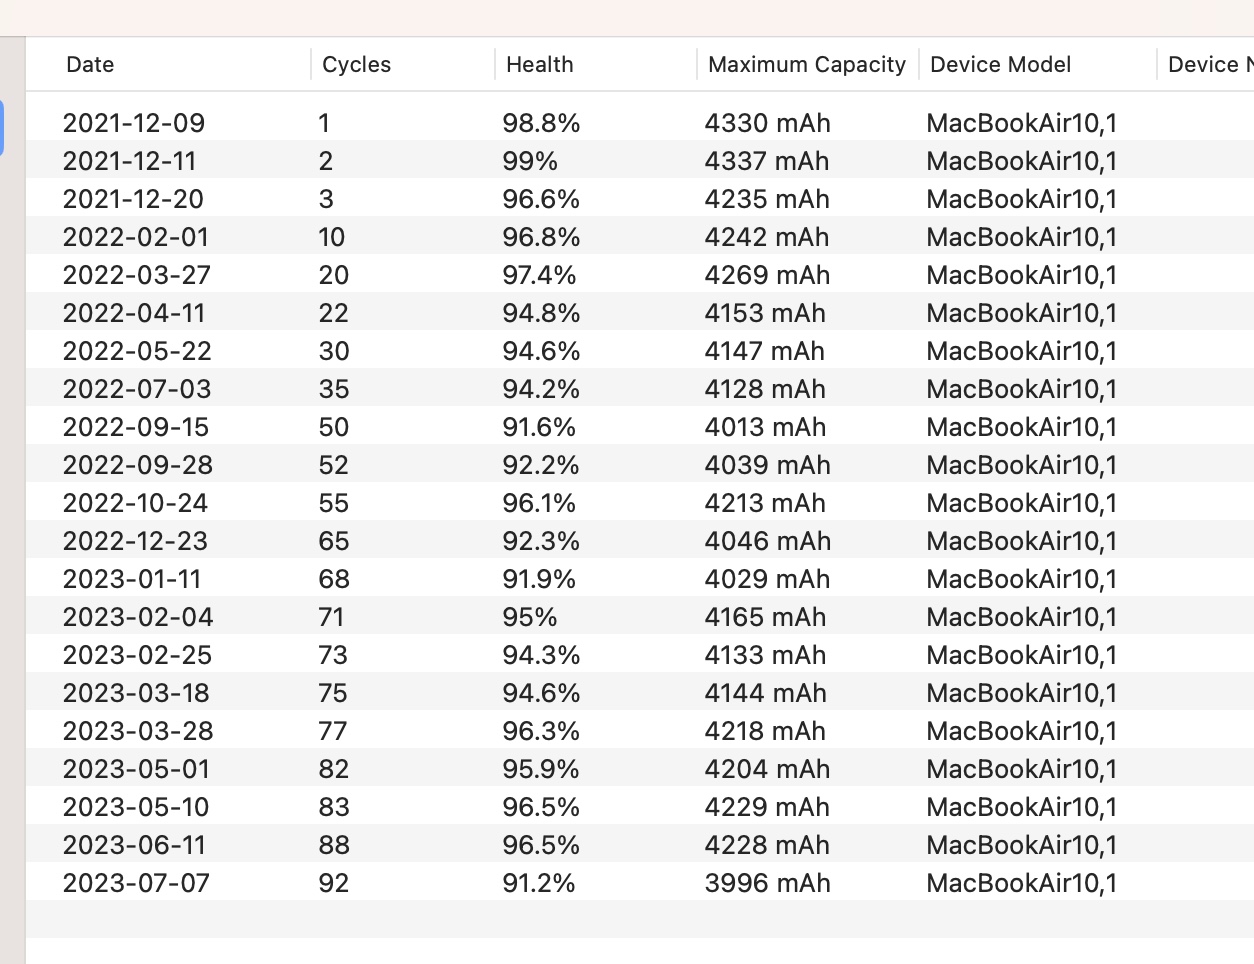Select the 2023-05-01 battery record

[136, 769]
